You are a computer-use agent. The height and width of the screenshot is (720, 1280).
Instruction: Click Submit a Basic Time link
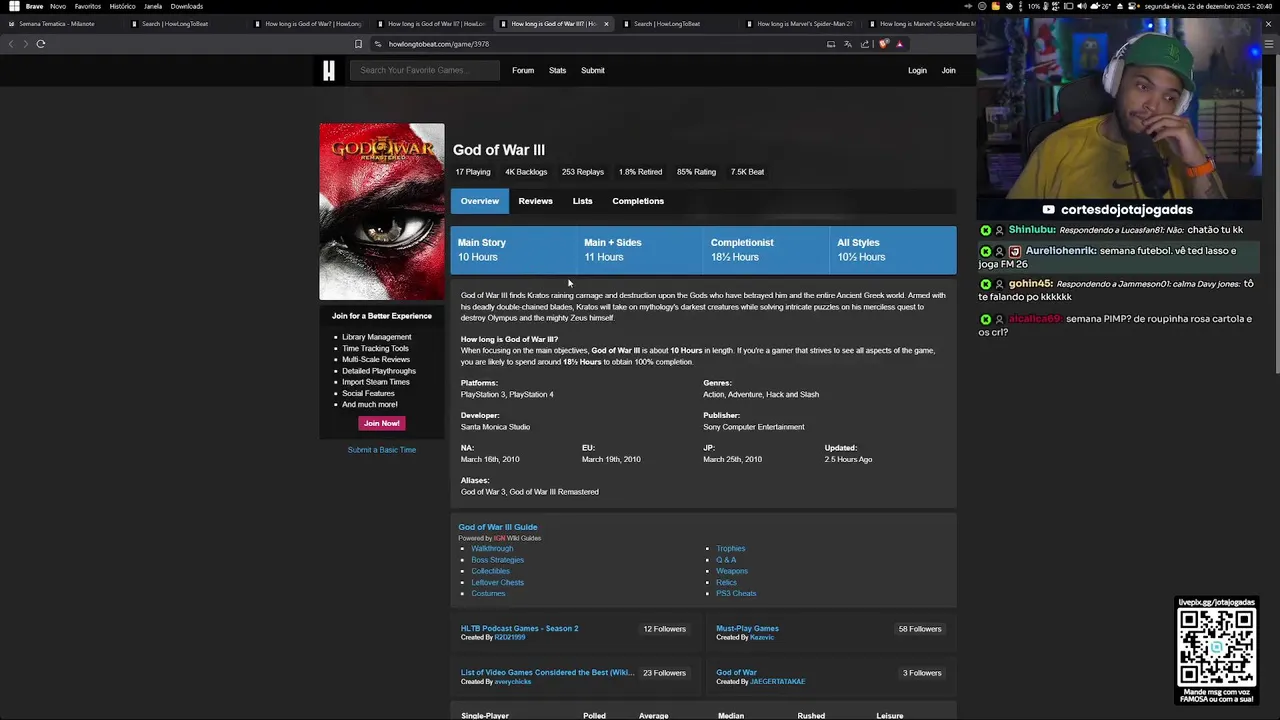click(x=381, y=450)
